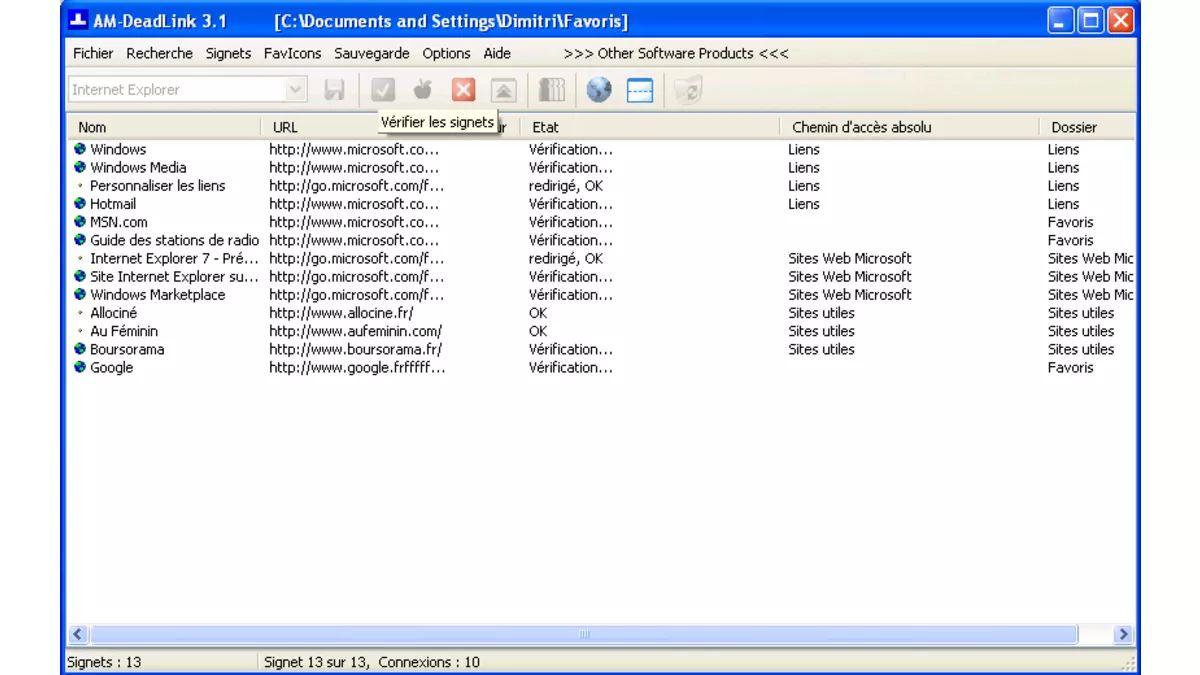The image size is (1200, 675).
Task: Click the dashed rectangle toolbar icon
Action: pyautogui.click(x=640, y=90)
